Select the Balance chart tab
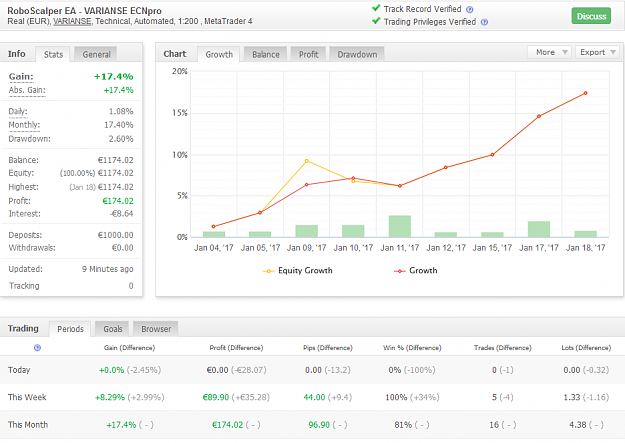 (x=265, y=55)
